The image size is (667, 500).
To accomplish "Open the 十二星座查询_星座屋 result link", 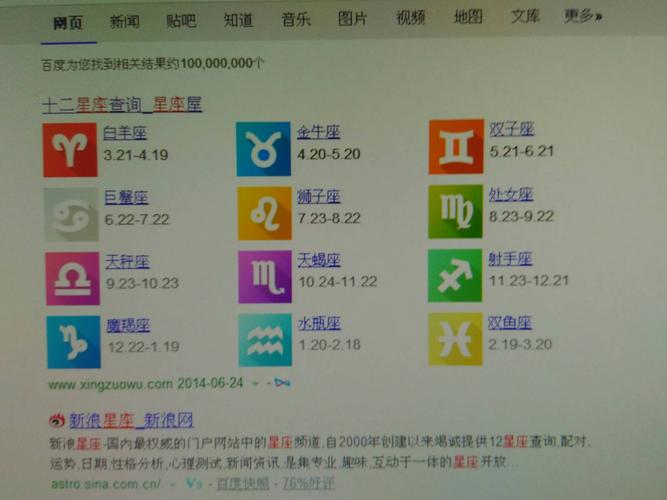I will pyautogui.click(x=122, y=104).
